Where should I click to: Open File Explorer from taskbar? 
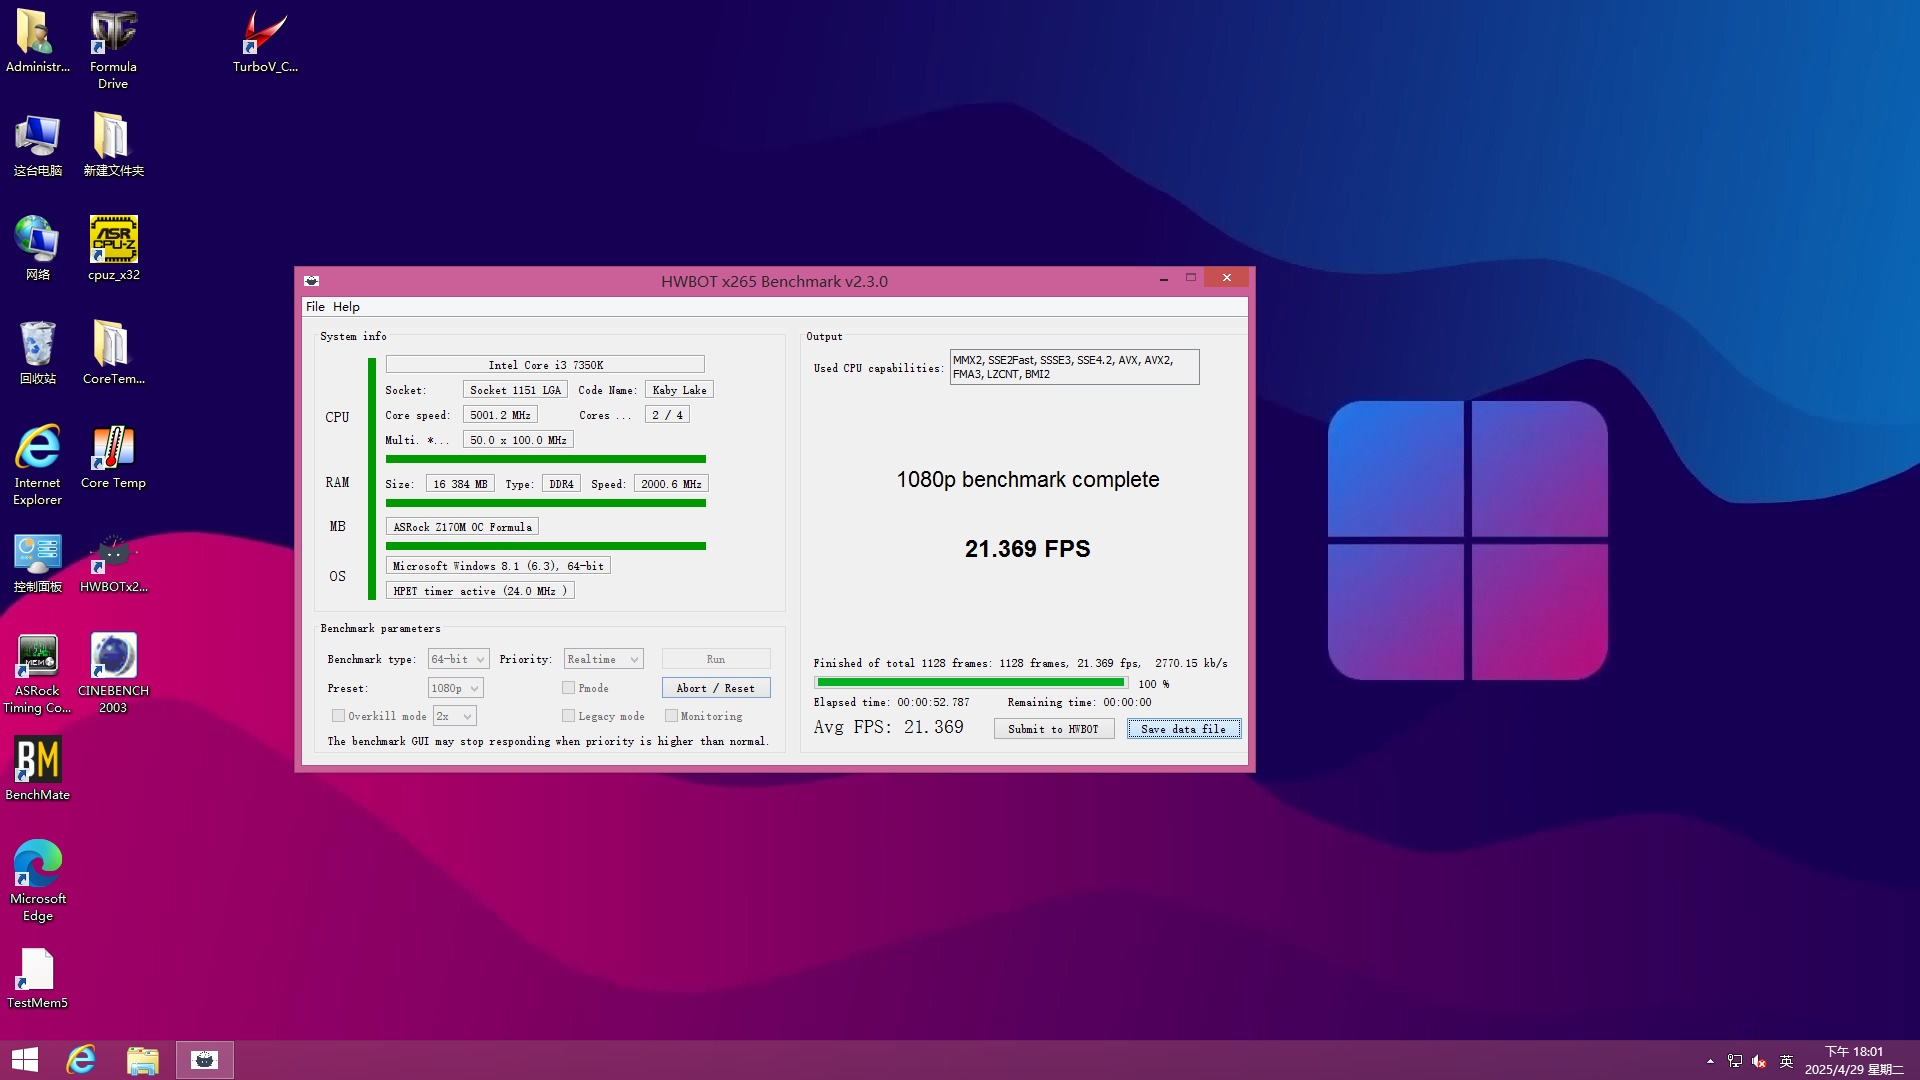click(x=143, y=1060)
